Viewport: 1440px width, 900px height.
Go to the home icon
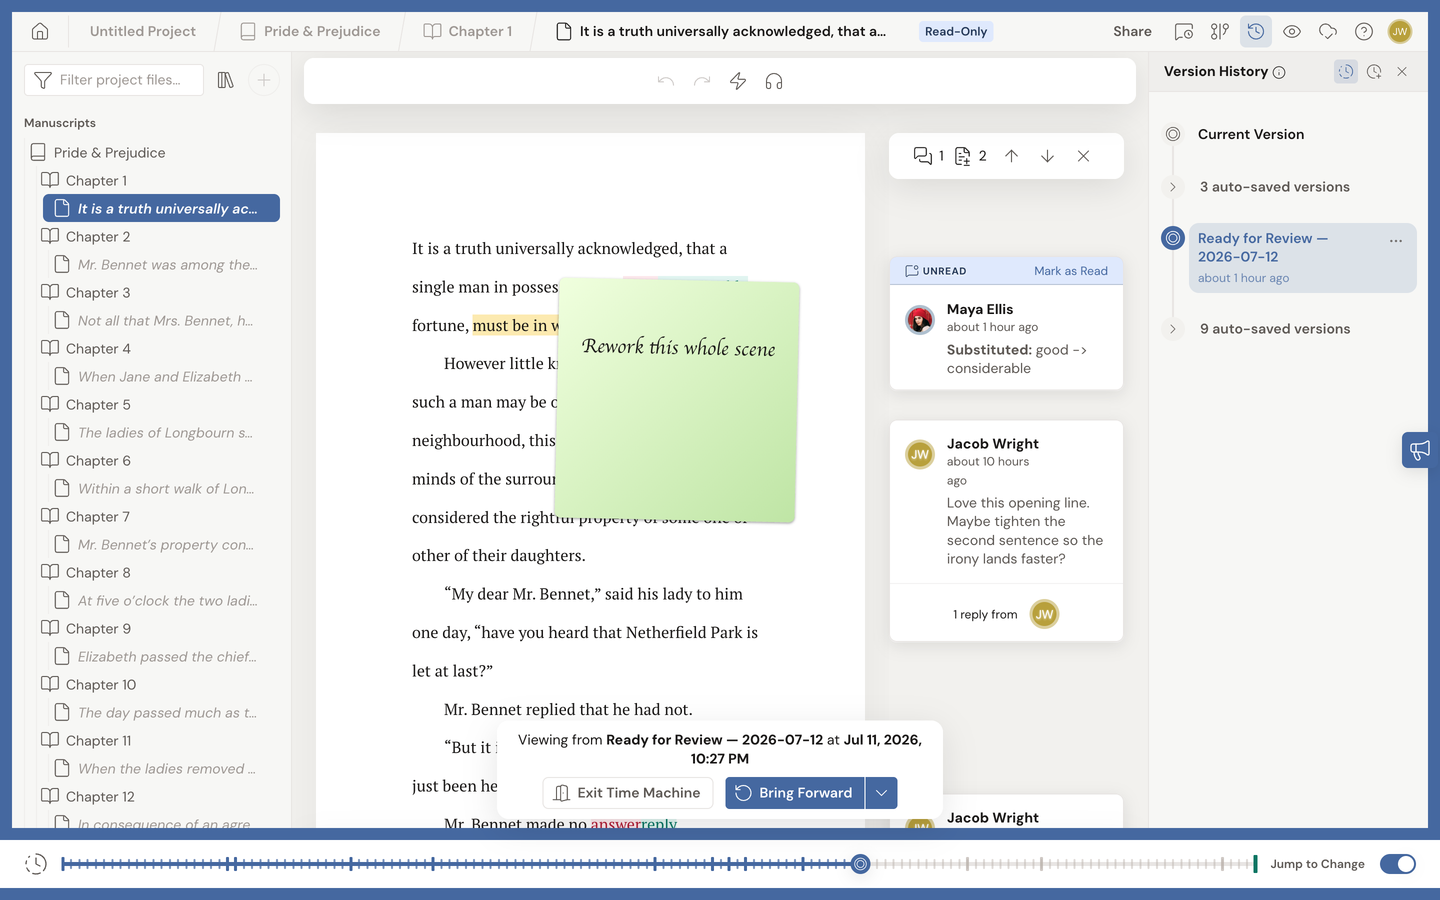pyautogui.click(x=40, y=31)
